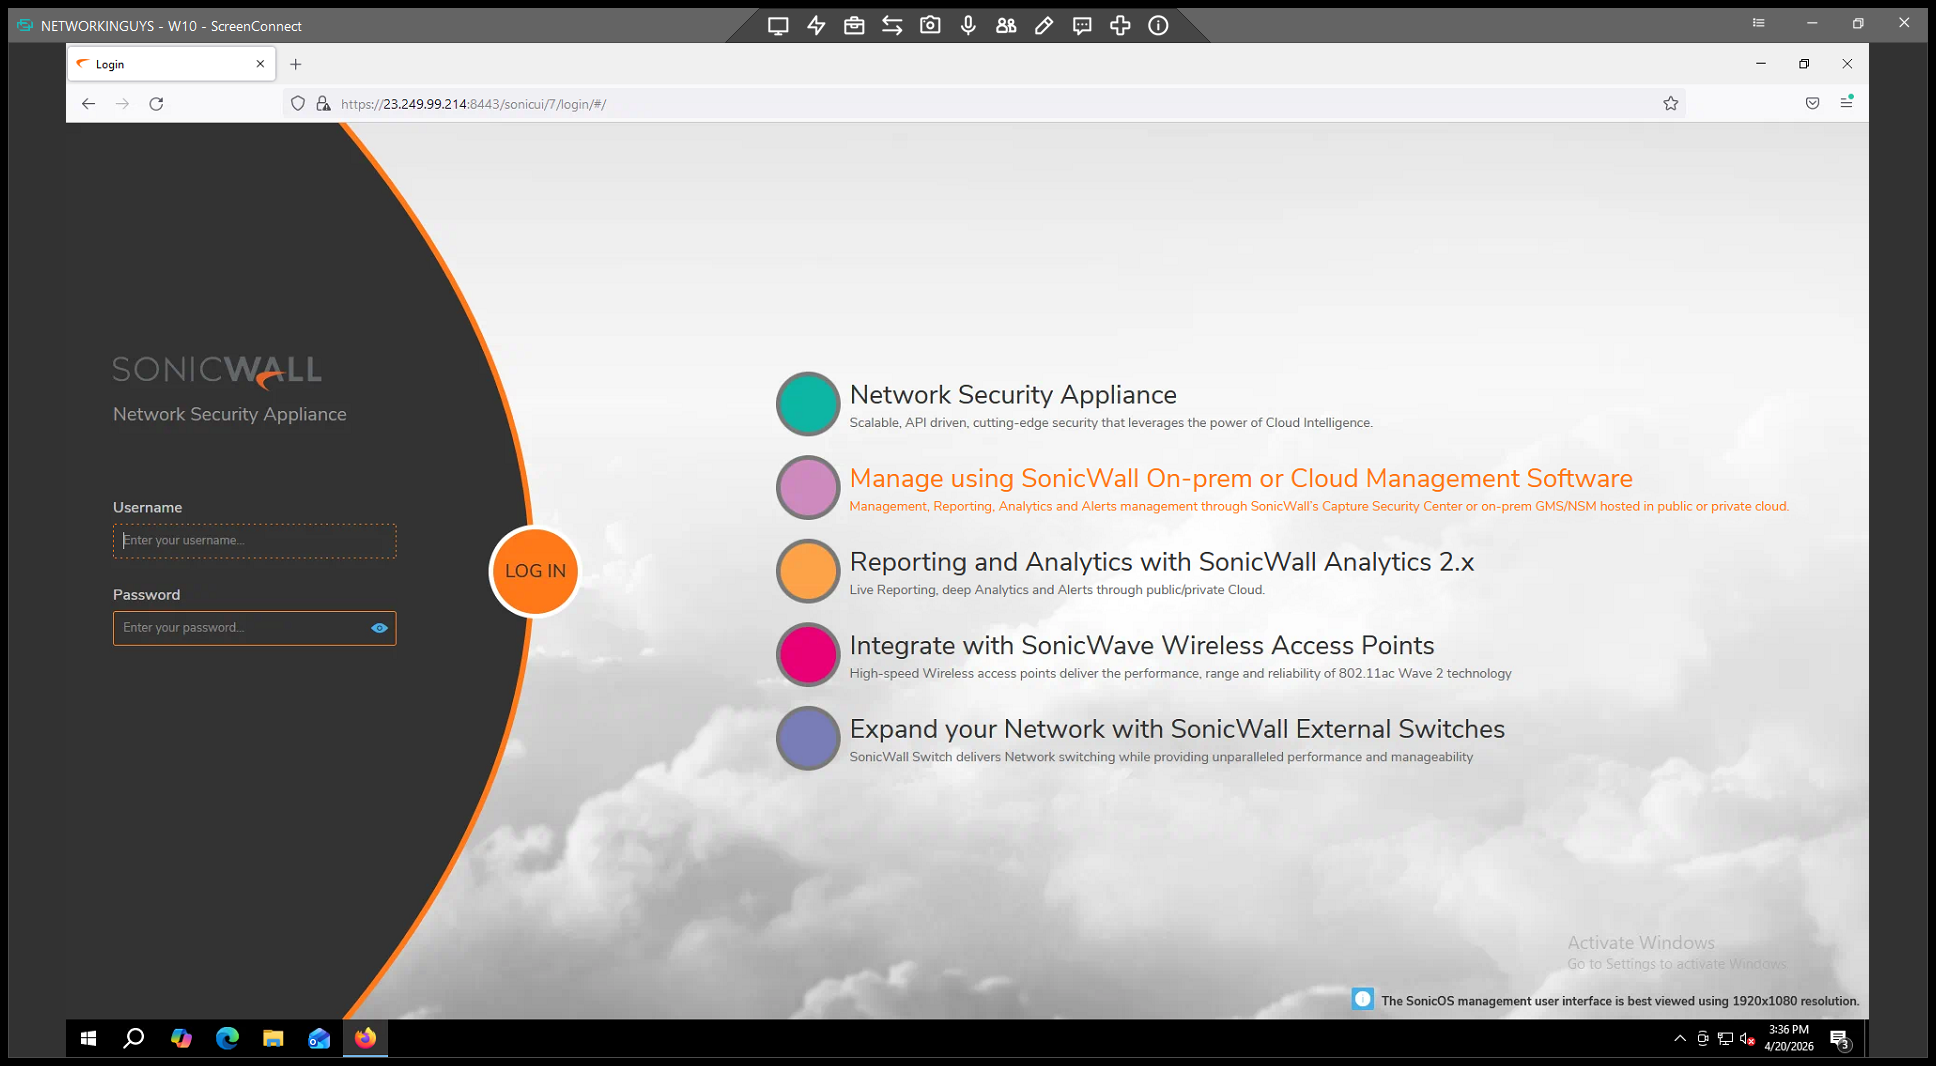Toggle password visibility eye icon
The width and height of the screenshot is (1936, 1066).
click(379, 628)
